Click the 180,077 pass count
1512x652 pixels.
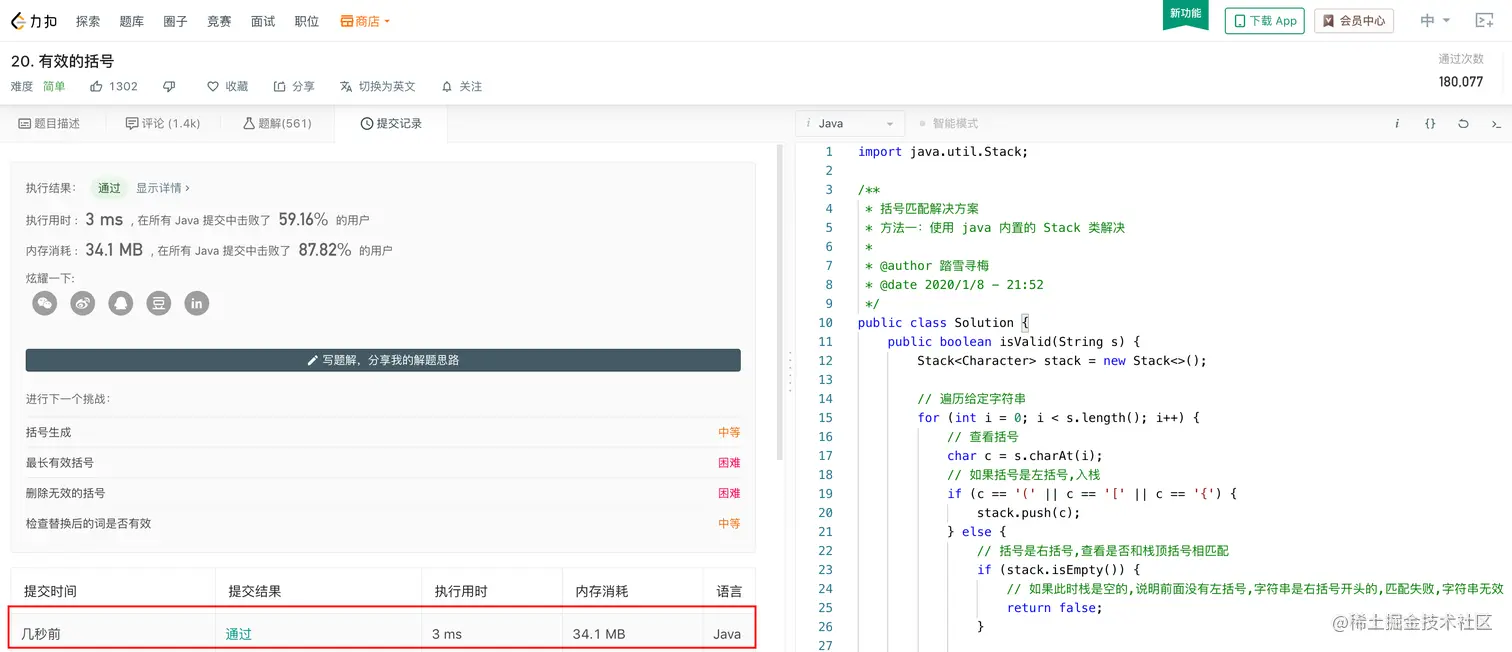point(1461,82)
